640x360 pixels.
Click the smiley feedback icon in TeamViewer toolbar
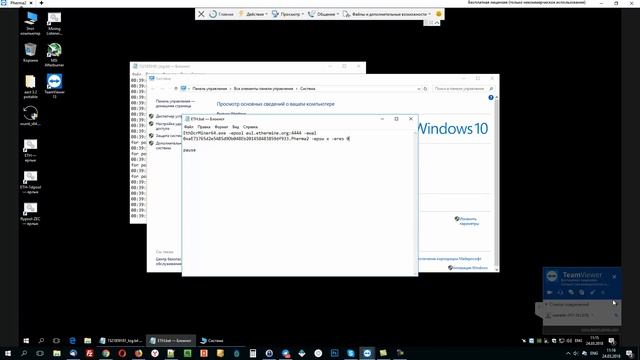click(439, 14)
